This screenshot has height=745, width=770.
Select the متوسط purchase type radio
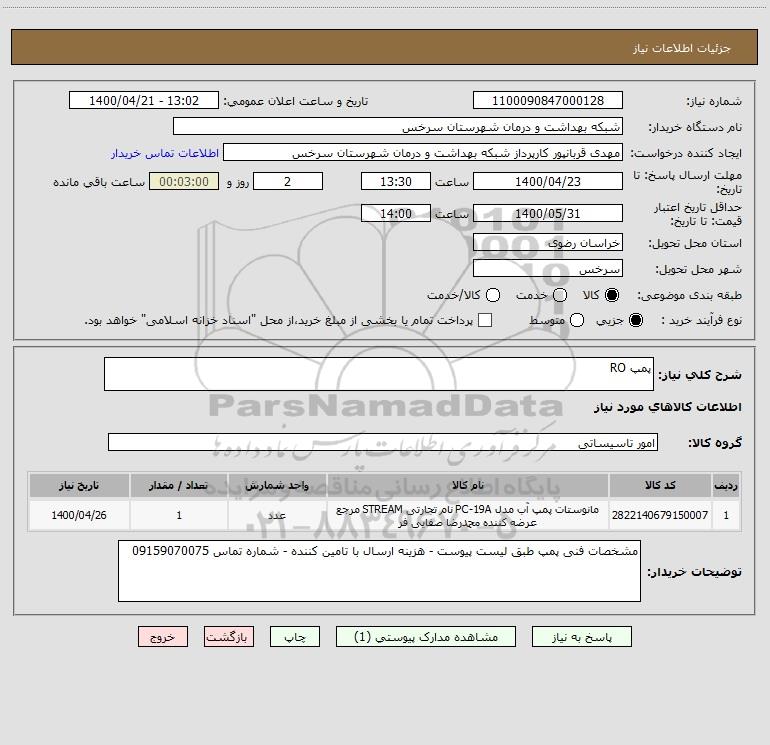[577, 320]
